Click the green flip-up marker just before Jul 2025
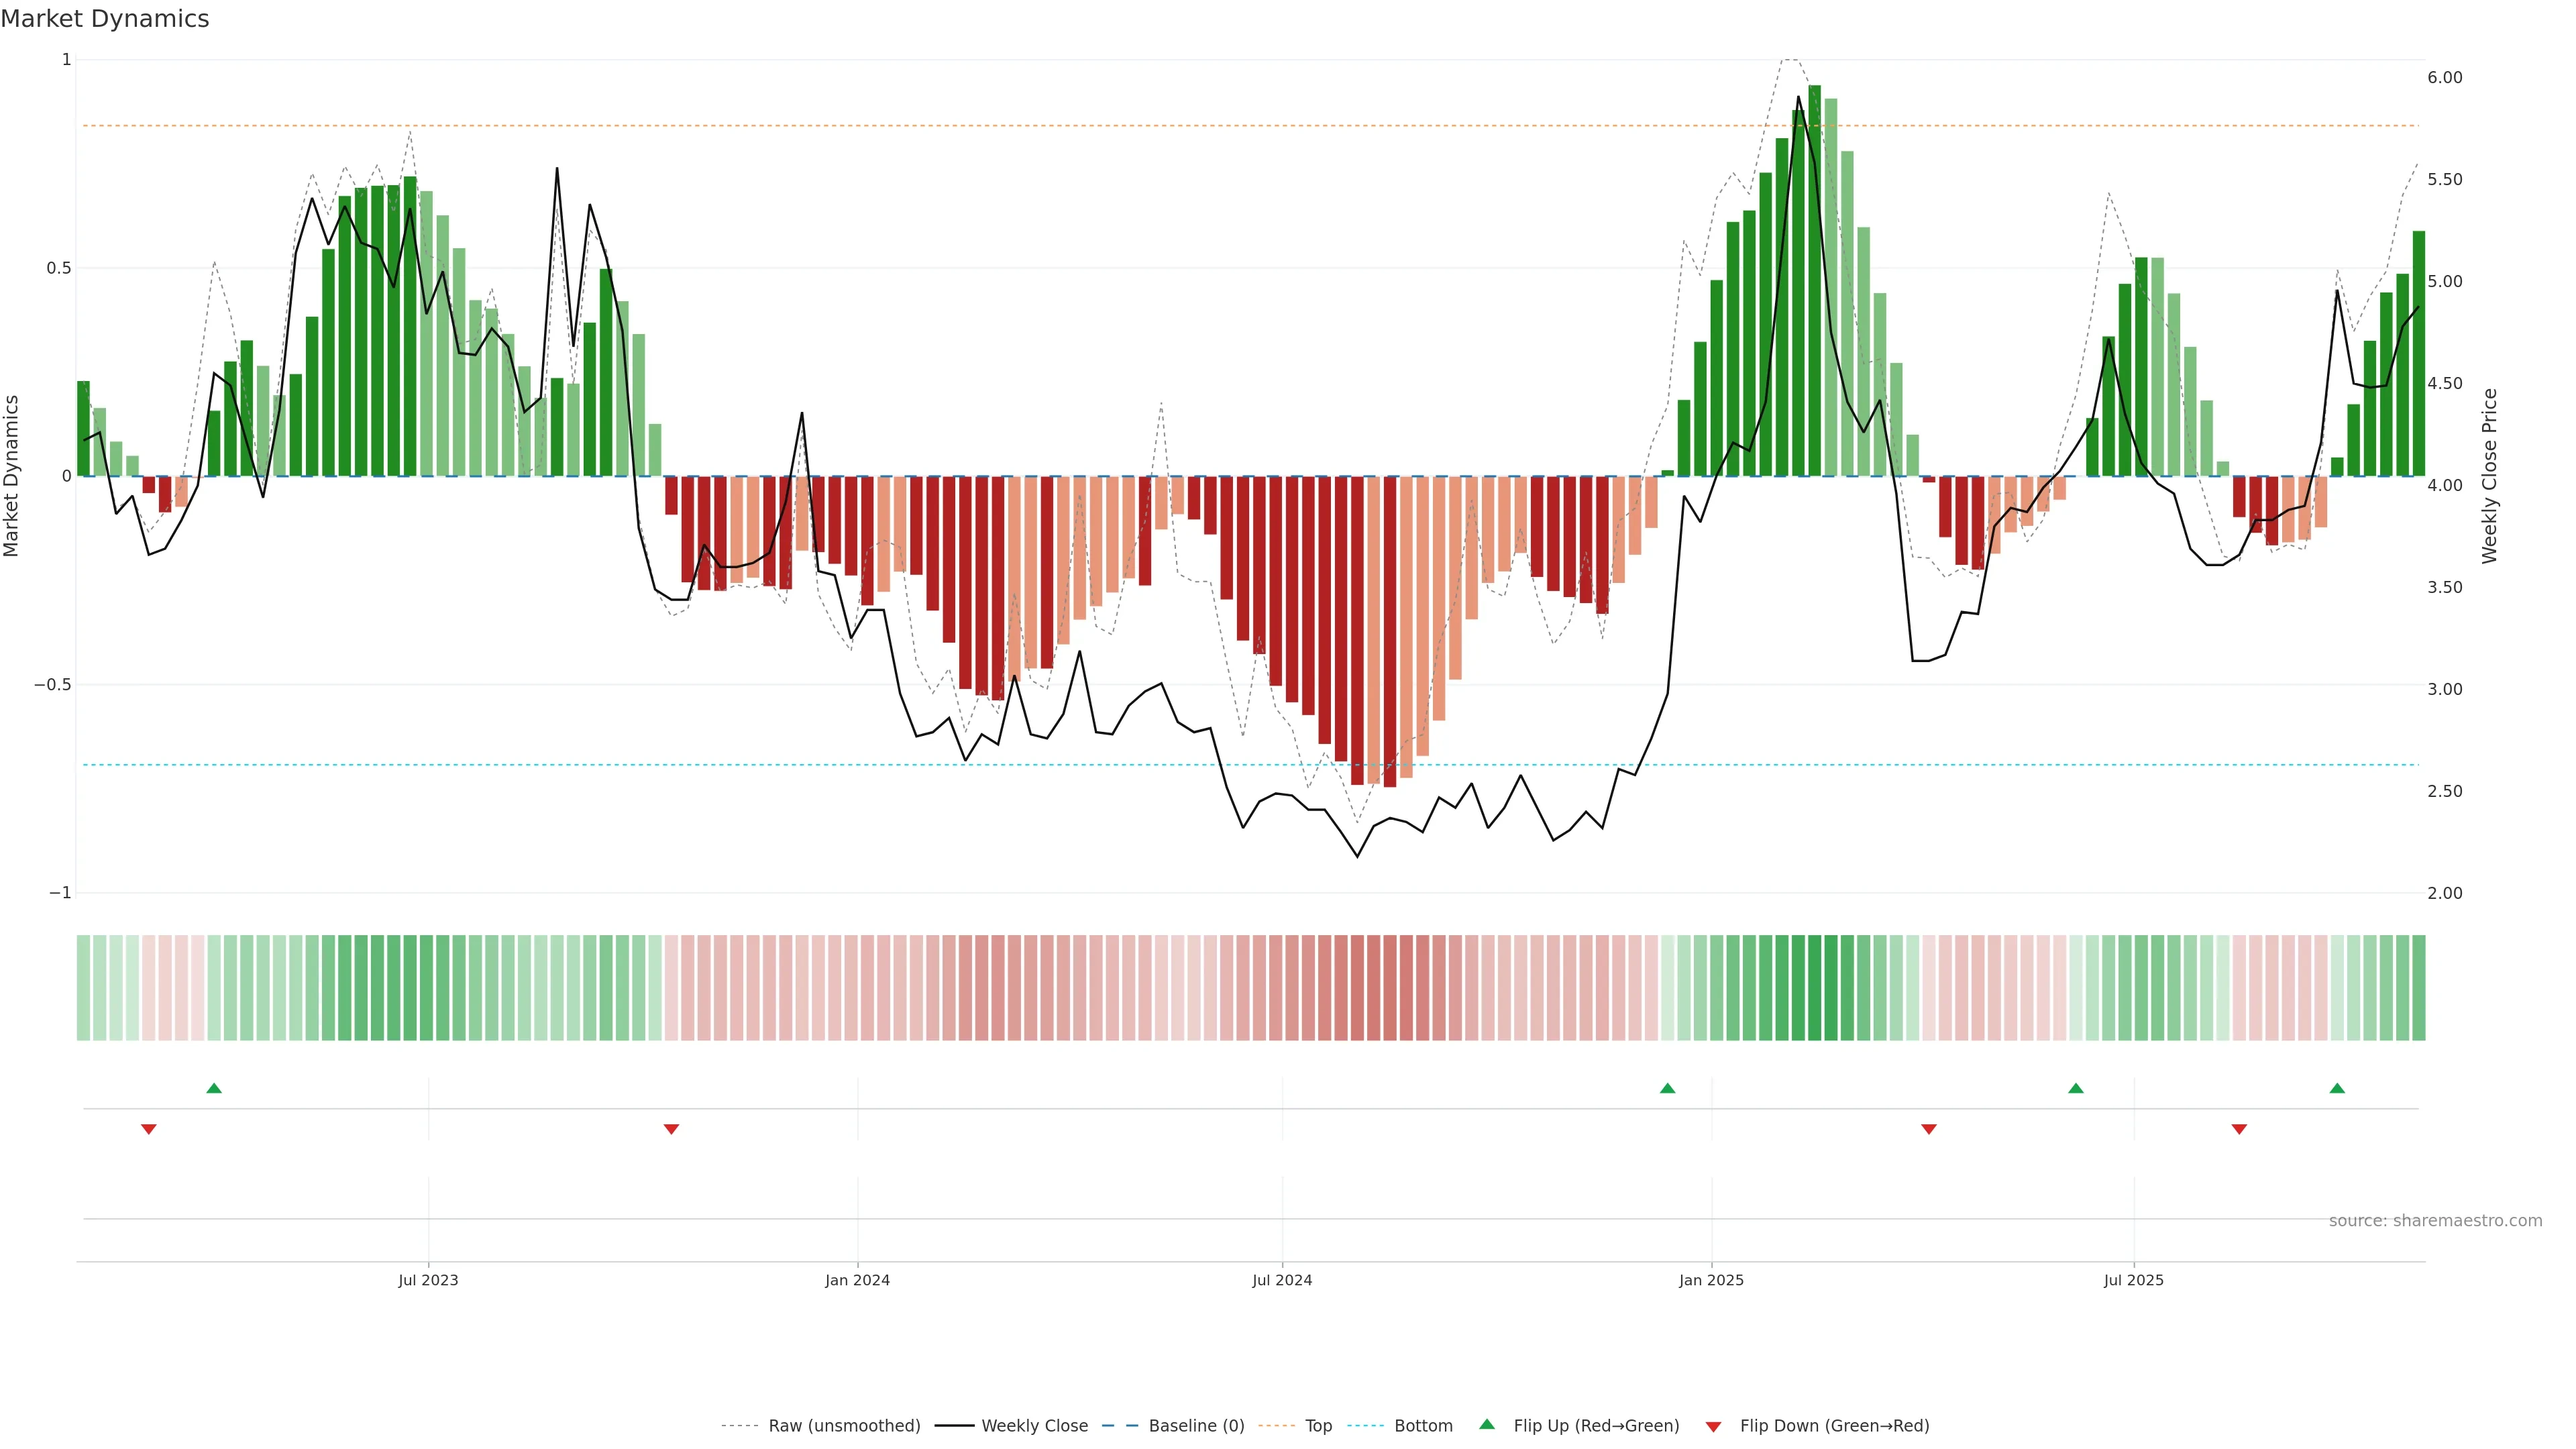This screenshot has height=1449, width=2576. pyautogui.click(x=2076, y=1088)
